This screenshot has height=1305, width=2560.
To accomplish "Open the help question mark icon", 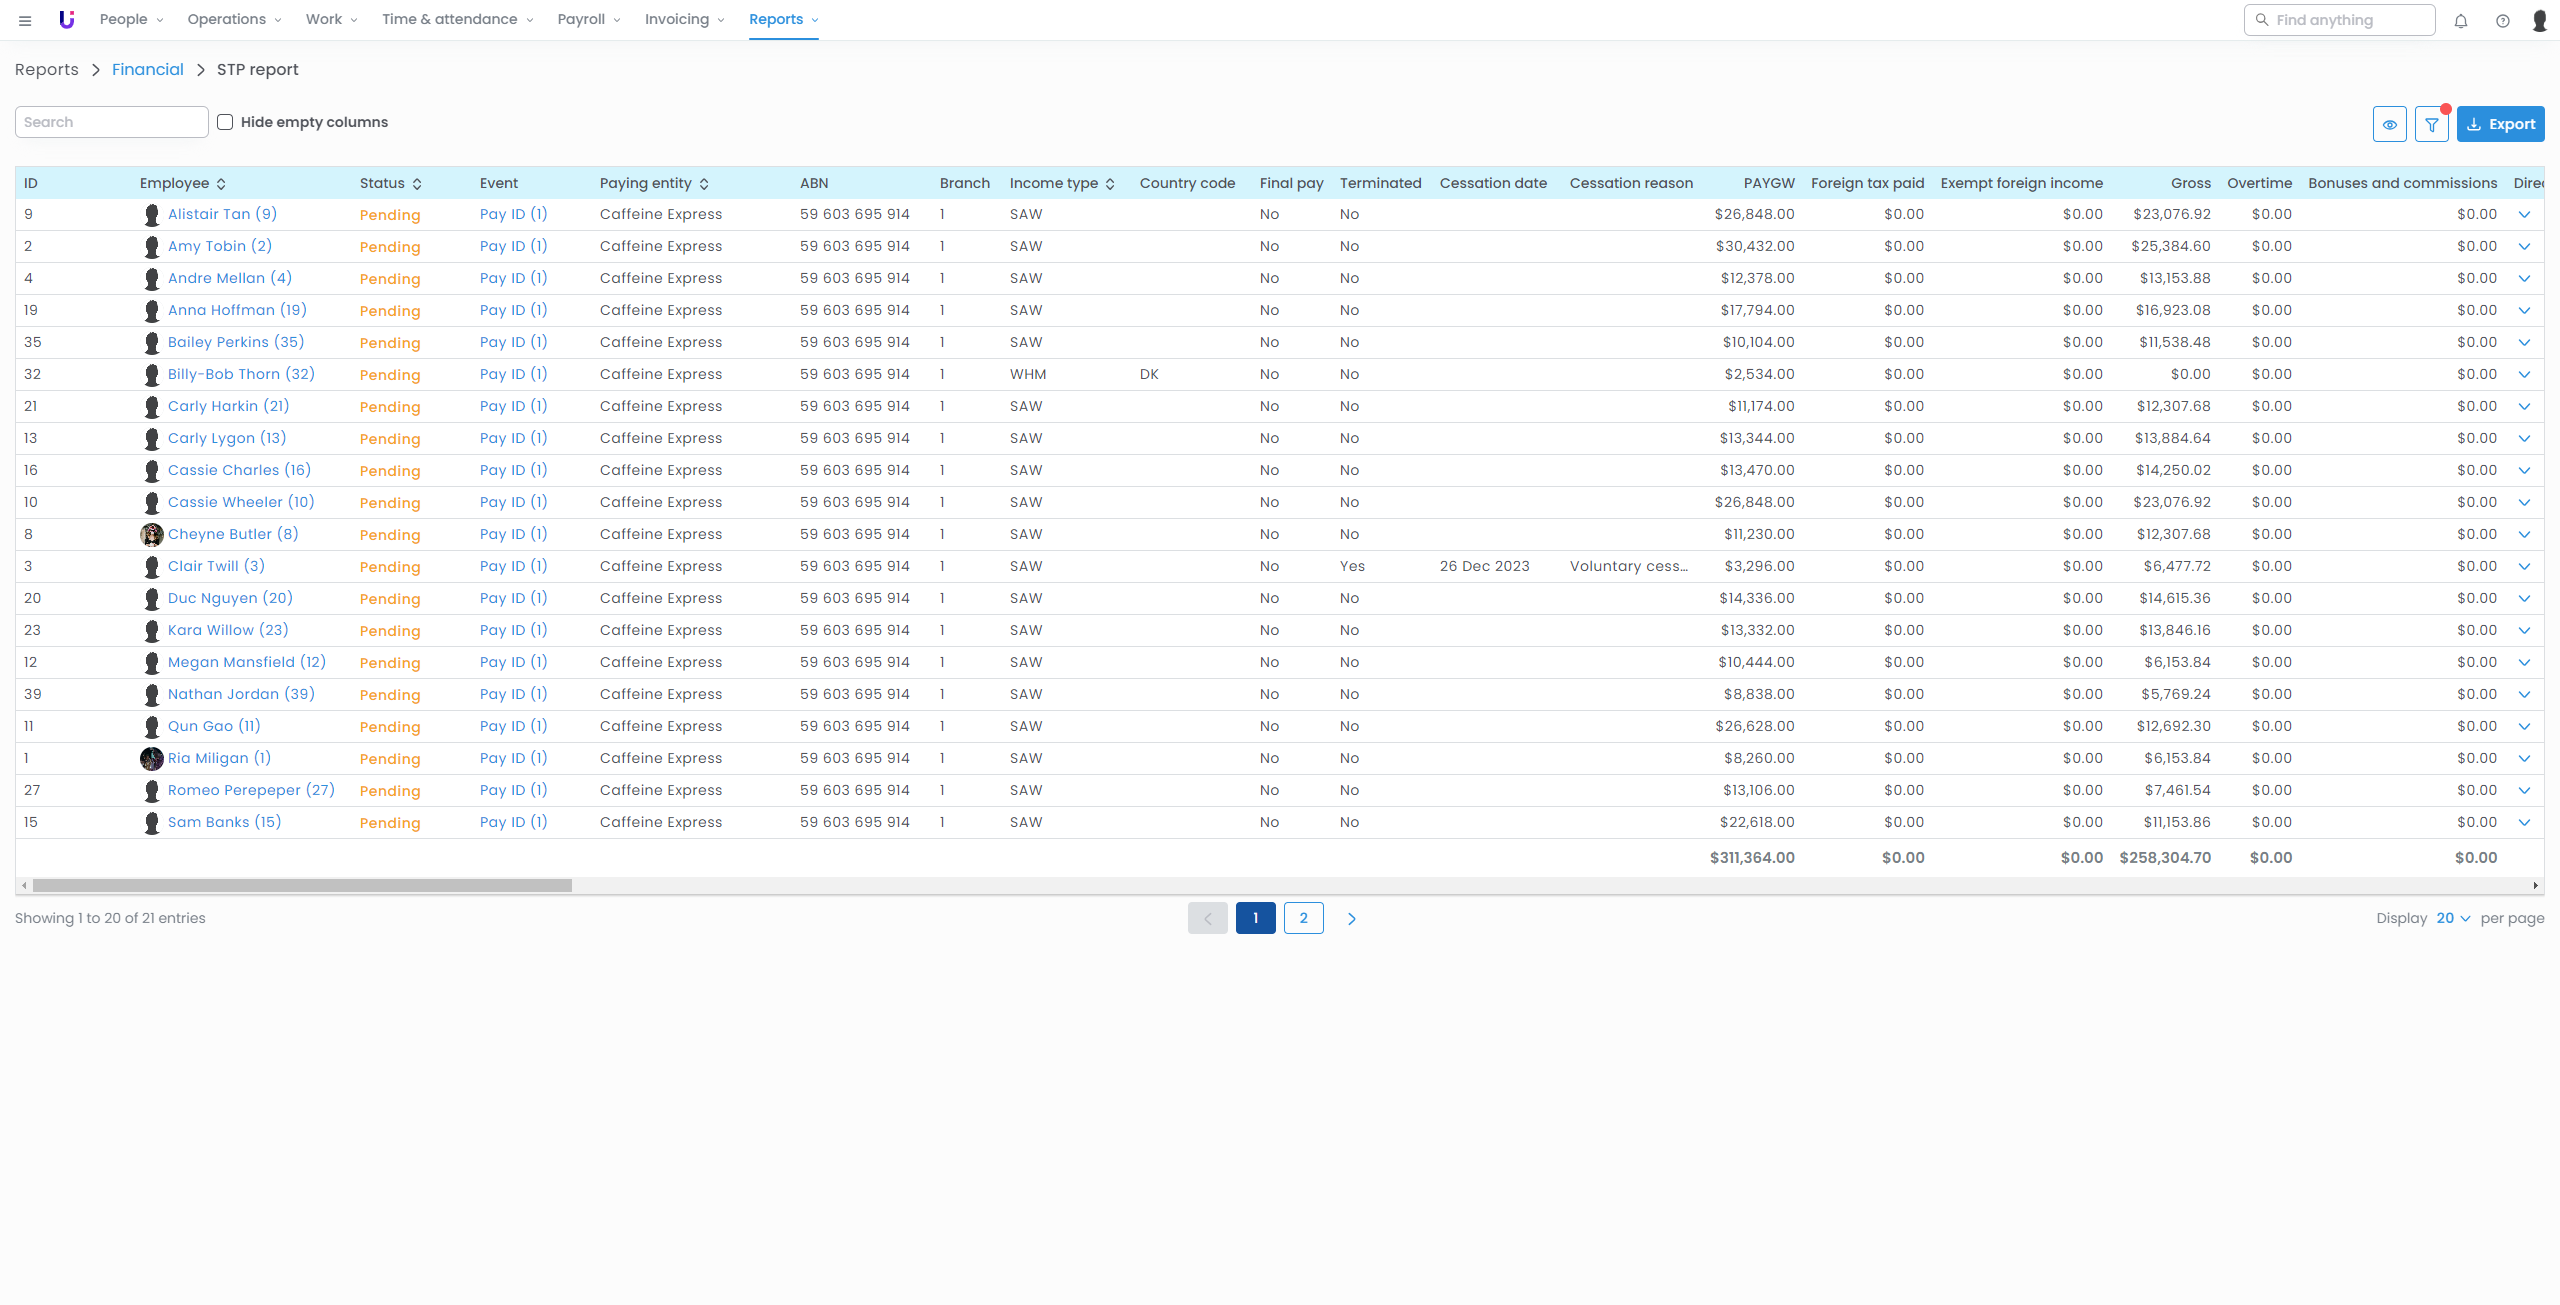I will coord(2502,20).
